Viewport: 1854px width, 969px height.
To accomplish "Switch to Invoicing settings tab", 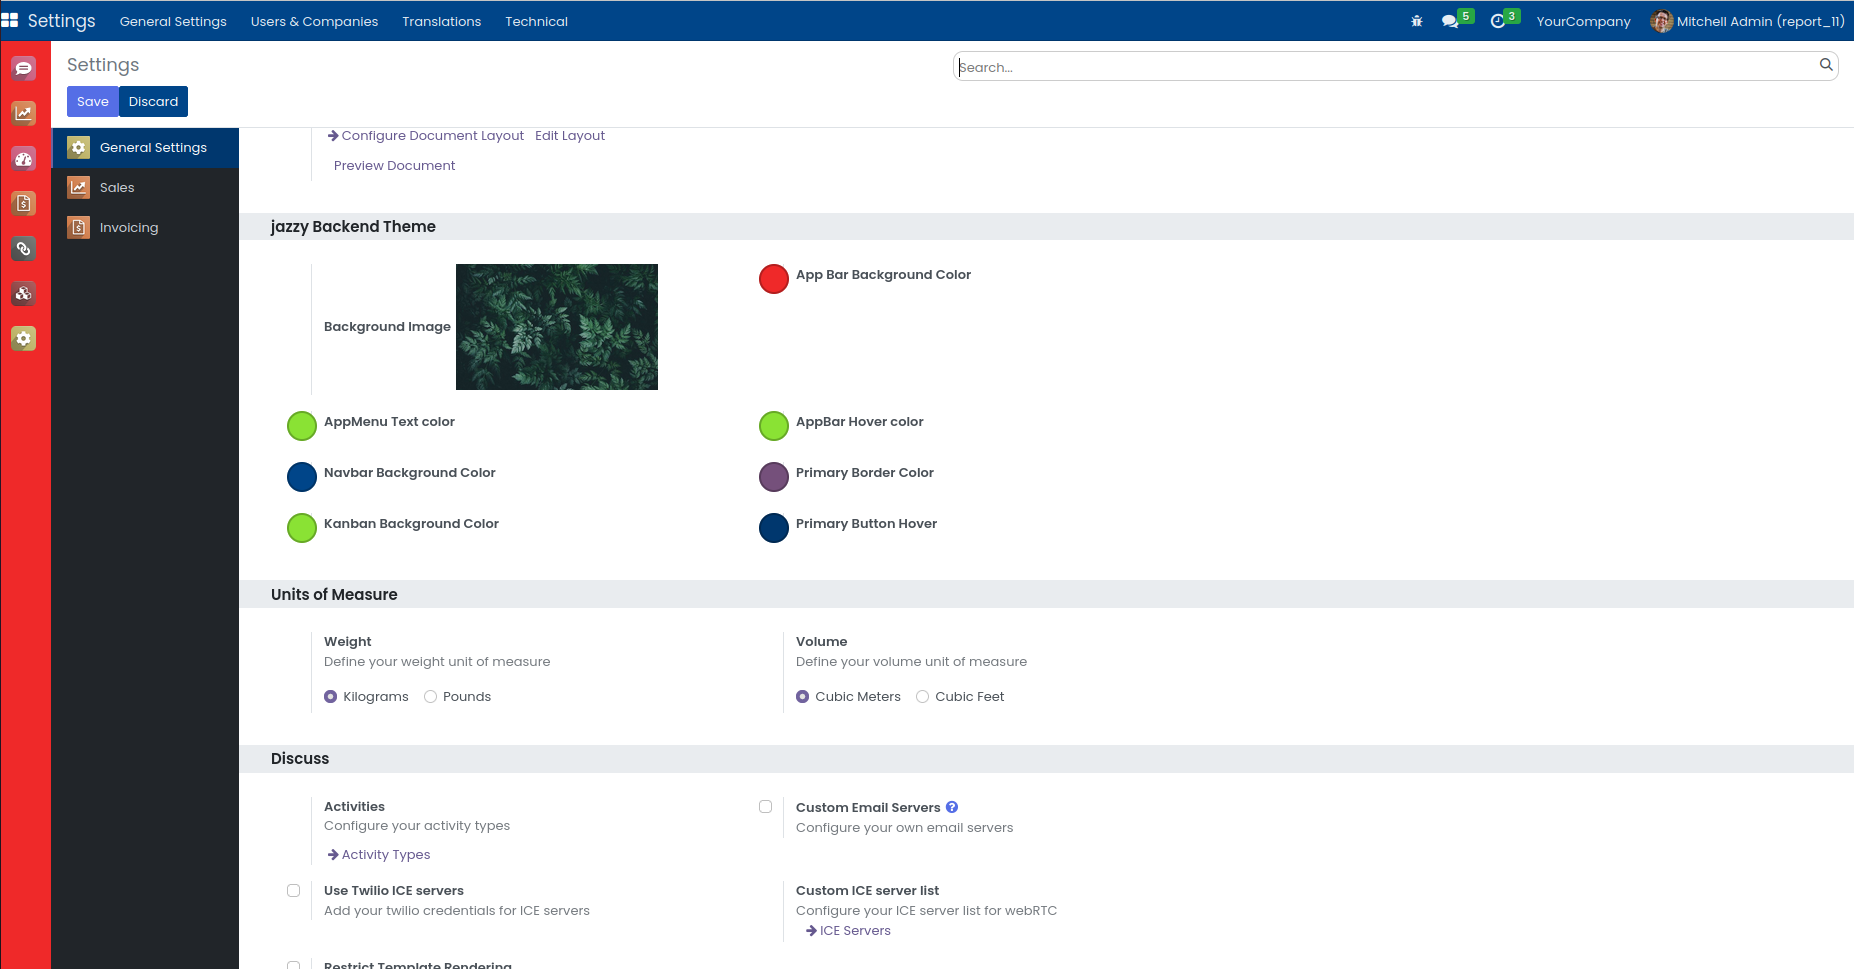I will (x=129, y=228).
